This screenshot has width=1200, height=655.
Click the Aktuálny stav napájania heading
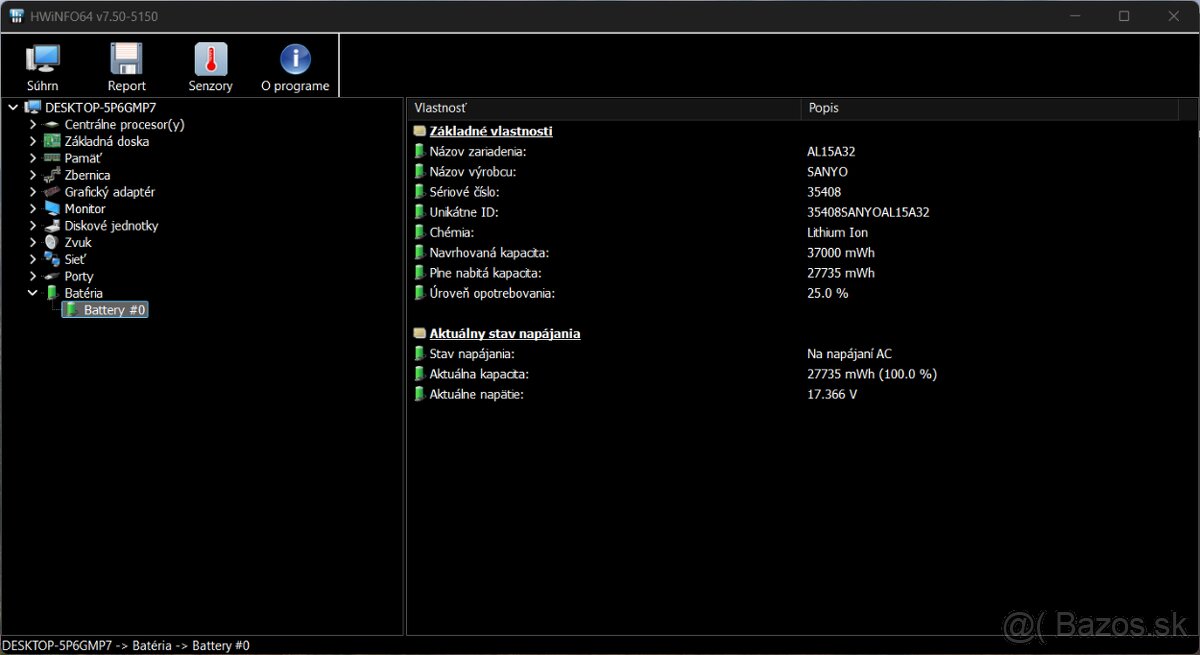tap(505, 333)
